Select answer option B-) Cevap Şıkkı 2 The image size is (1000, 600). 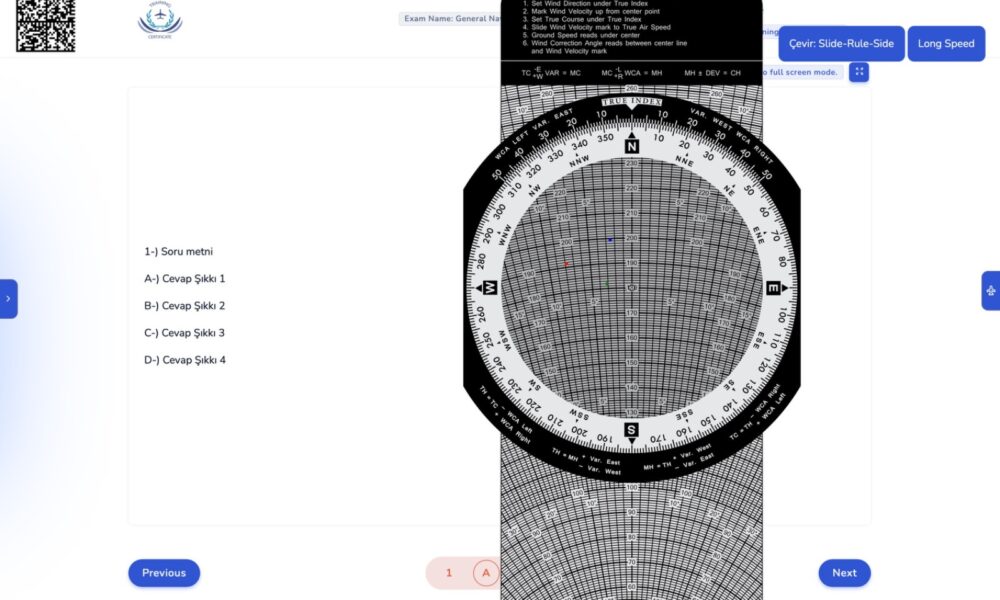click(185, 306)
